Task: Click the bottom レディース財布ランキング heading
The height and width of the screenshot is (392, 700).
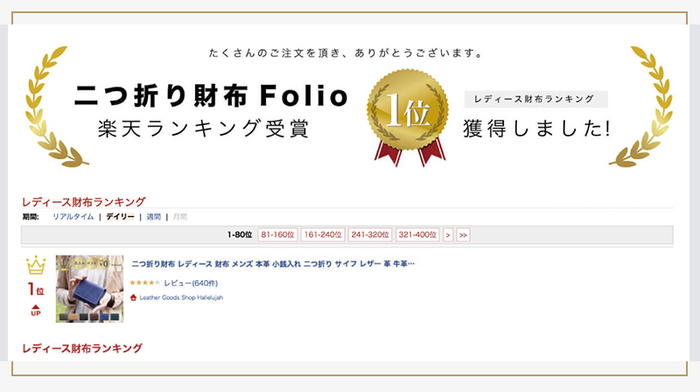Action: pos(82,348)
